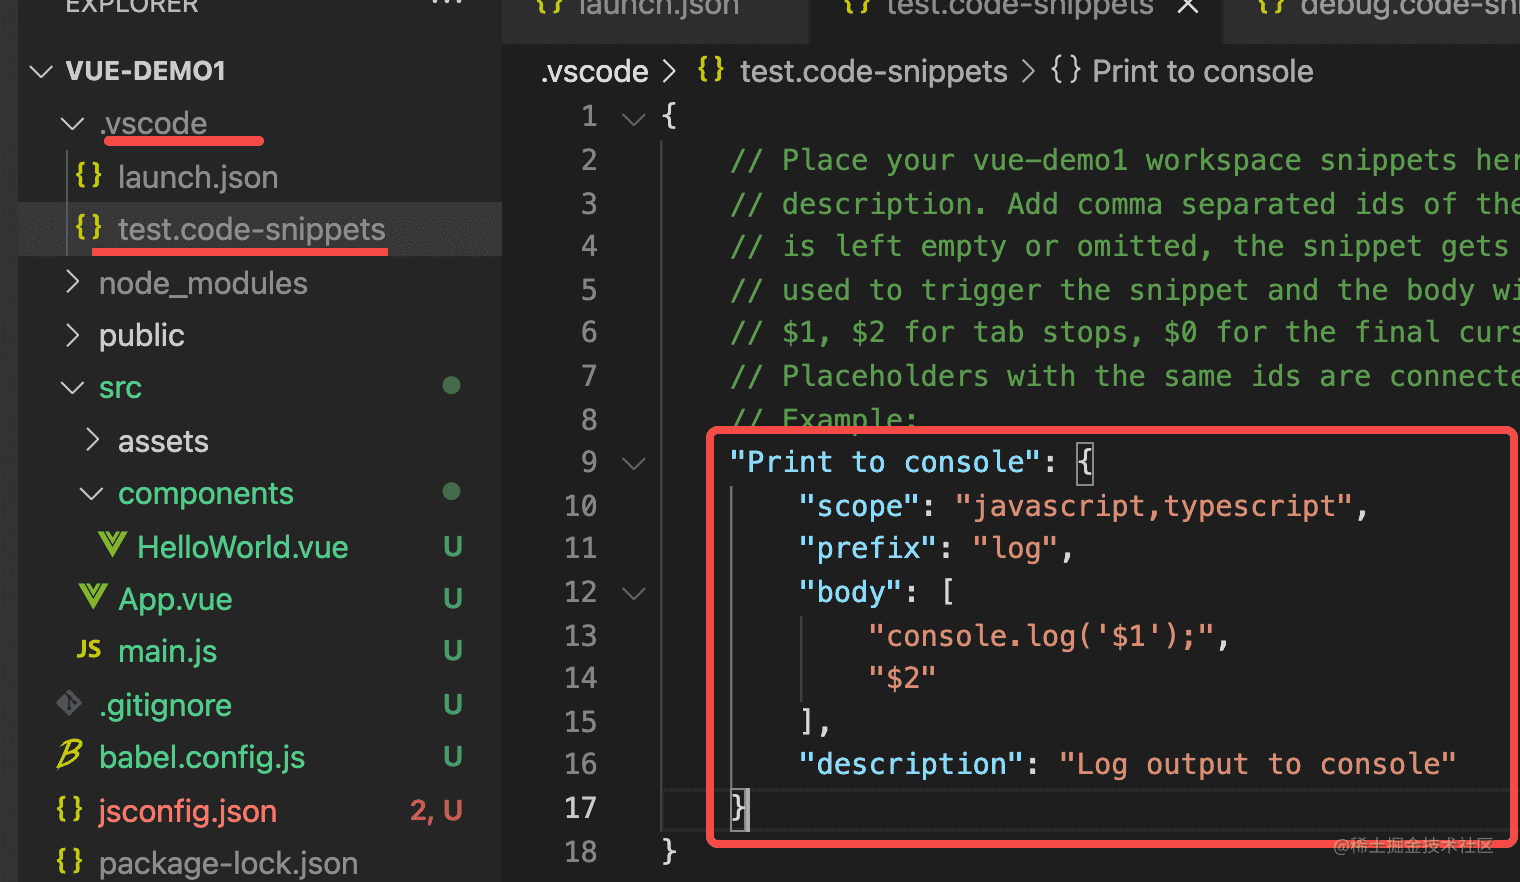Click the Vue icon next to App.vue

pos(93,597)
